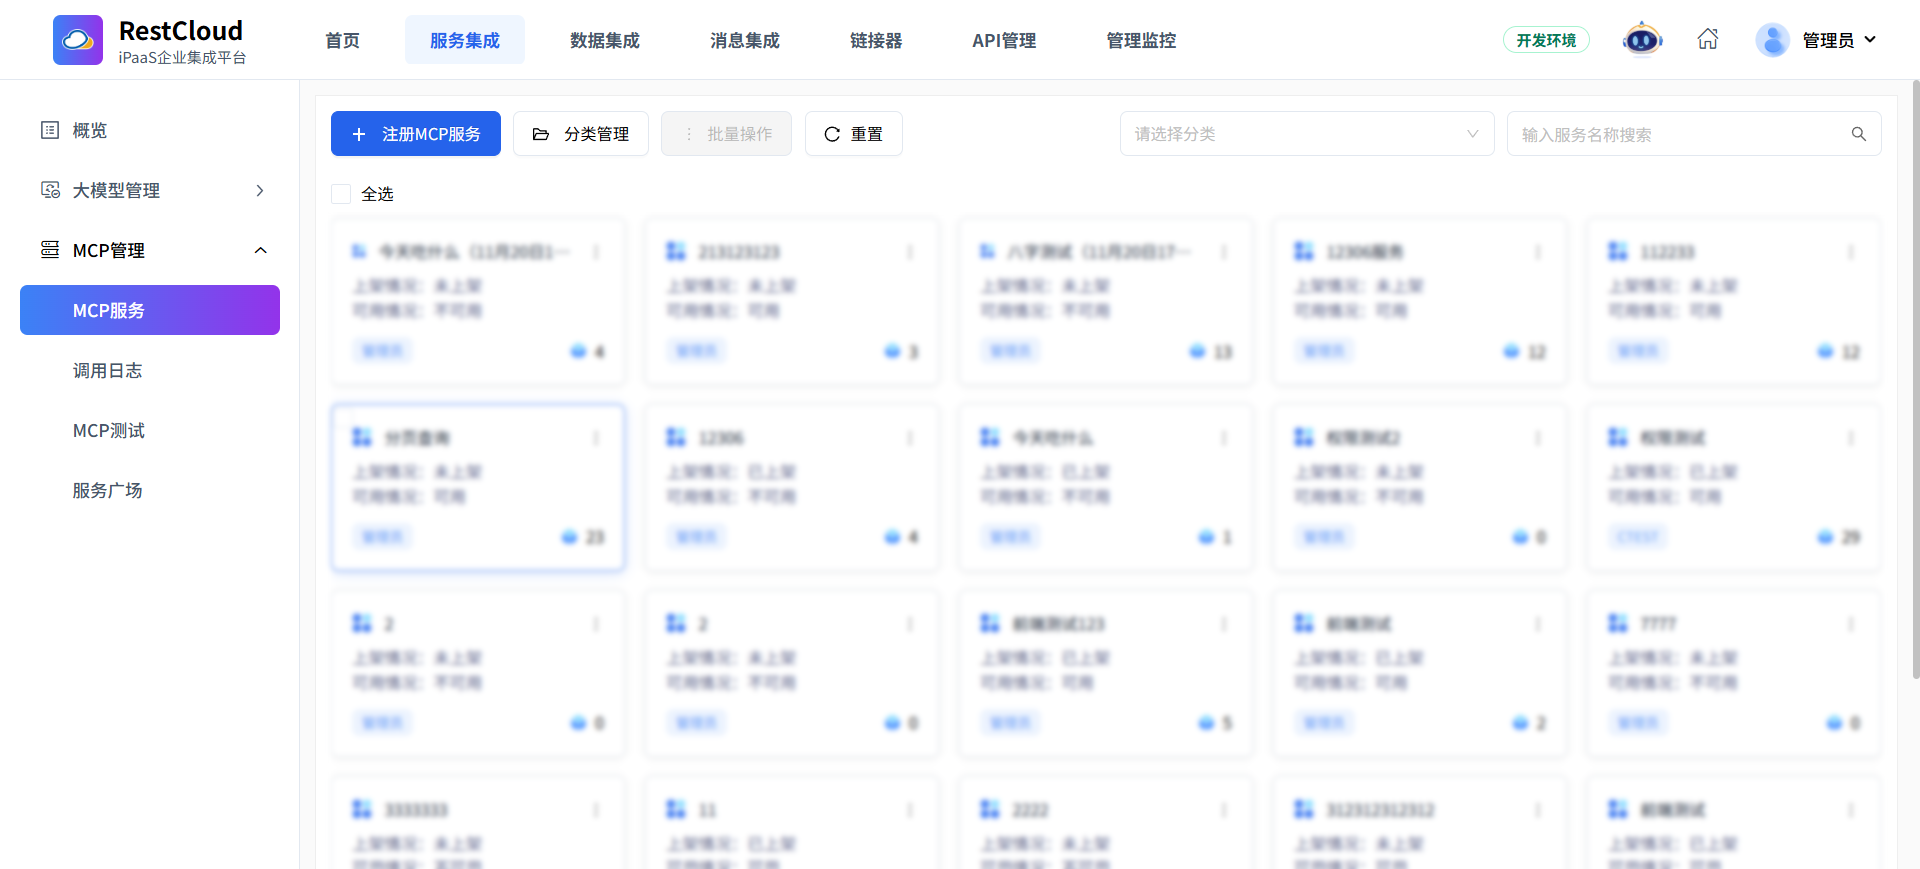This screenshot has height=869, width=1920.
Task: Expand the 大模型管理 sidebar group
Action: [x=150, y=190]
